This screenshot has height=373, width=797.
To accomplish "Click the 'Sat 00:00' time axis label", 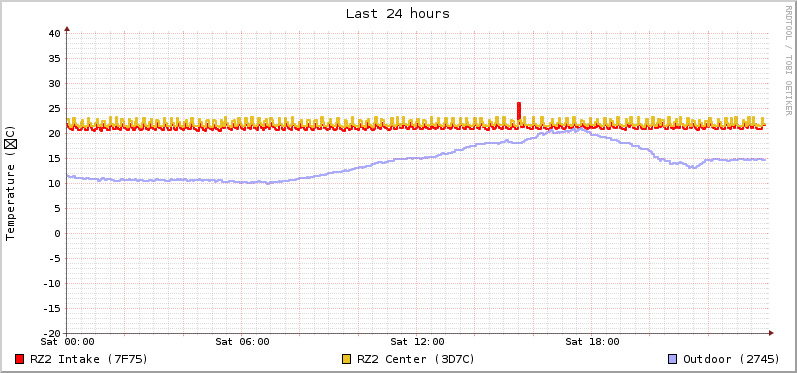I will click(x=68, y=342).
